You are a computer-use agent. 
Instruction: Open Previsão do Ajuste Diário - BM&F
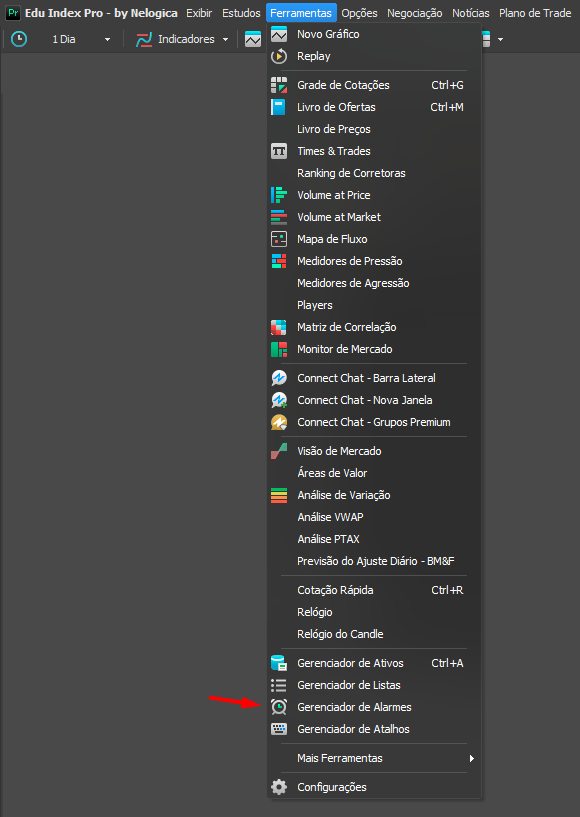[x=374, y=561]
